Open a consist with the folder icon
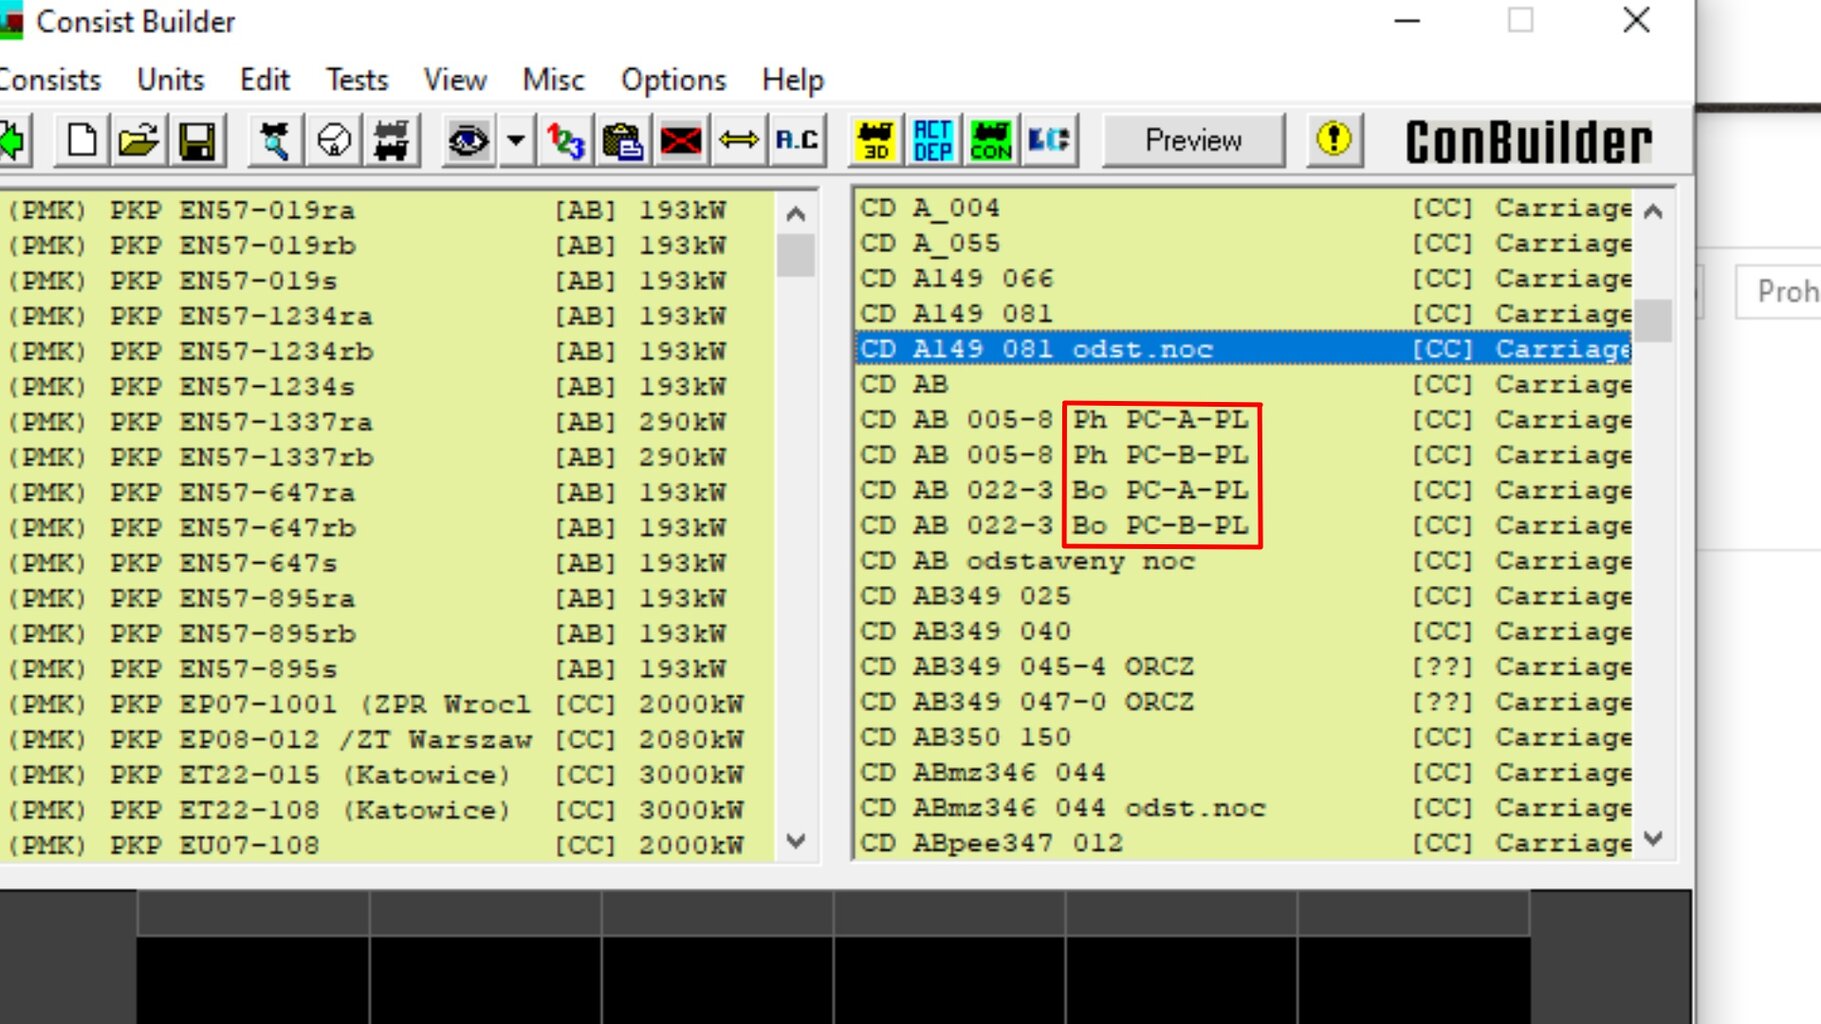The image size is (1821, 1024). point(139,141)
